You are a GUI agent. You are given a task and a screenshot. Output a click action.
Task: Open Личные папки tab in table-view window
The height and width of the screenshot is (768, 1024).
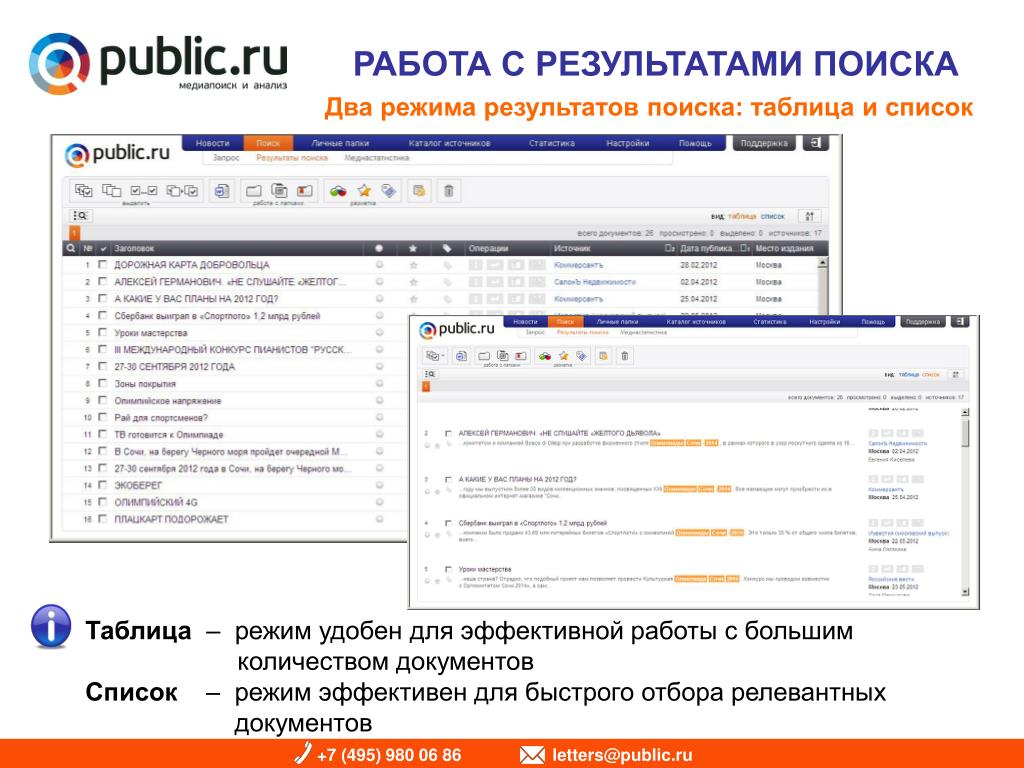tap(340, 142)
